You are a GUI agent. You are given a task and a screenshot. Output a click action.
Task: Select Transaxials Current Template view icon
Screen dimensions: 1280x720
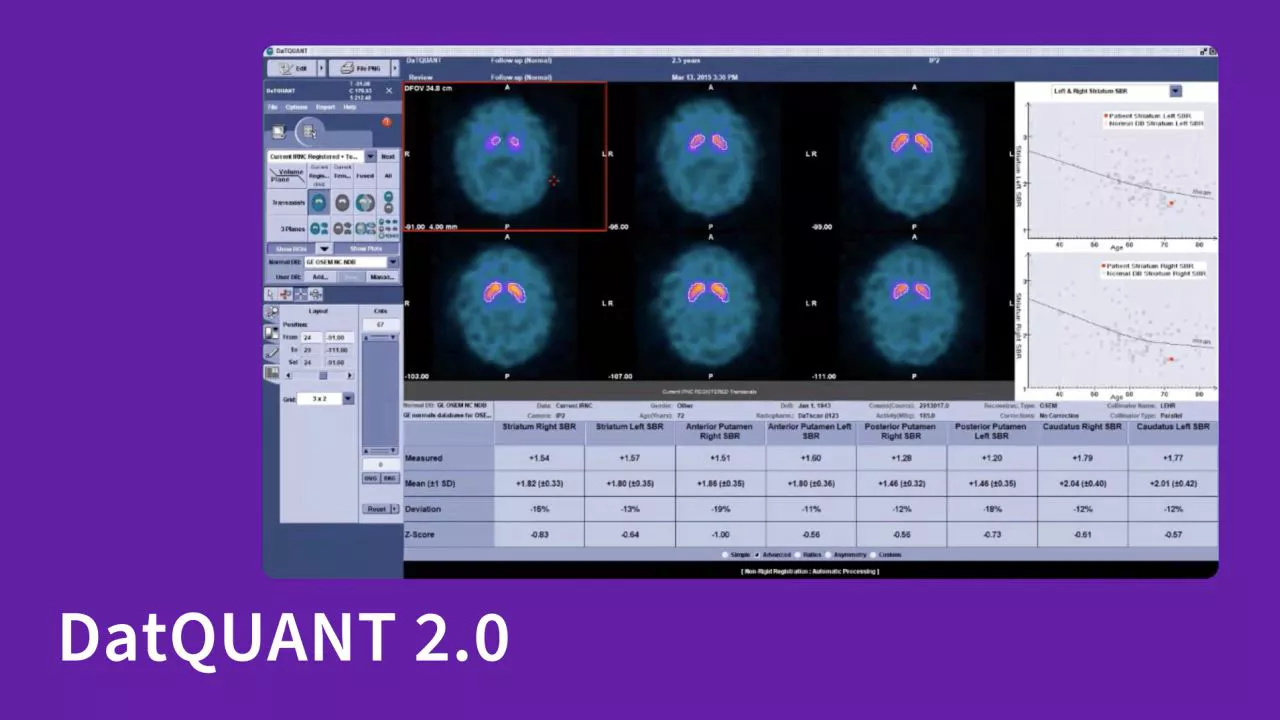342,202
